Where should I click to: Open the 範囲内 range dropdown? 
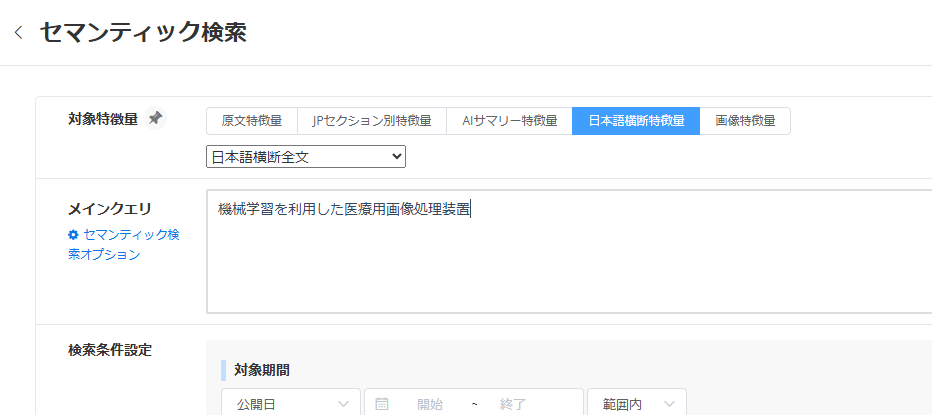point(636,404)
